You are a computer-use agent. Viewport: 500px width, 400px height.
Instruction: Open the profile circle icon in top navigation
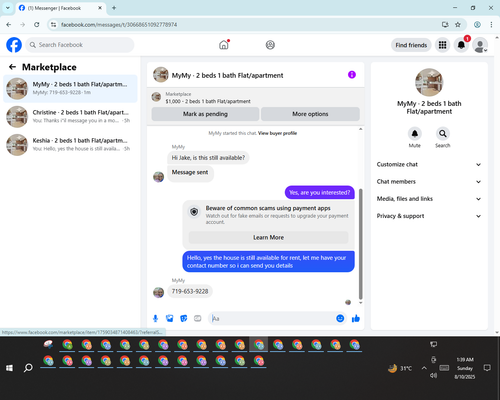coord(270,45)
